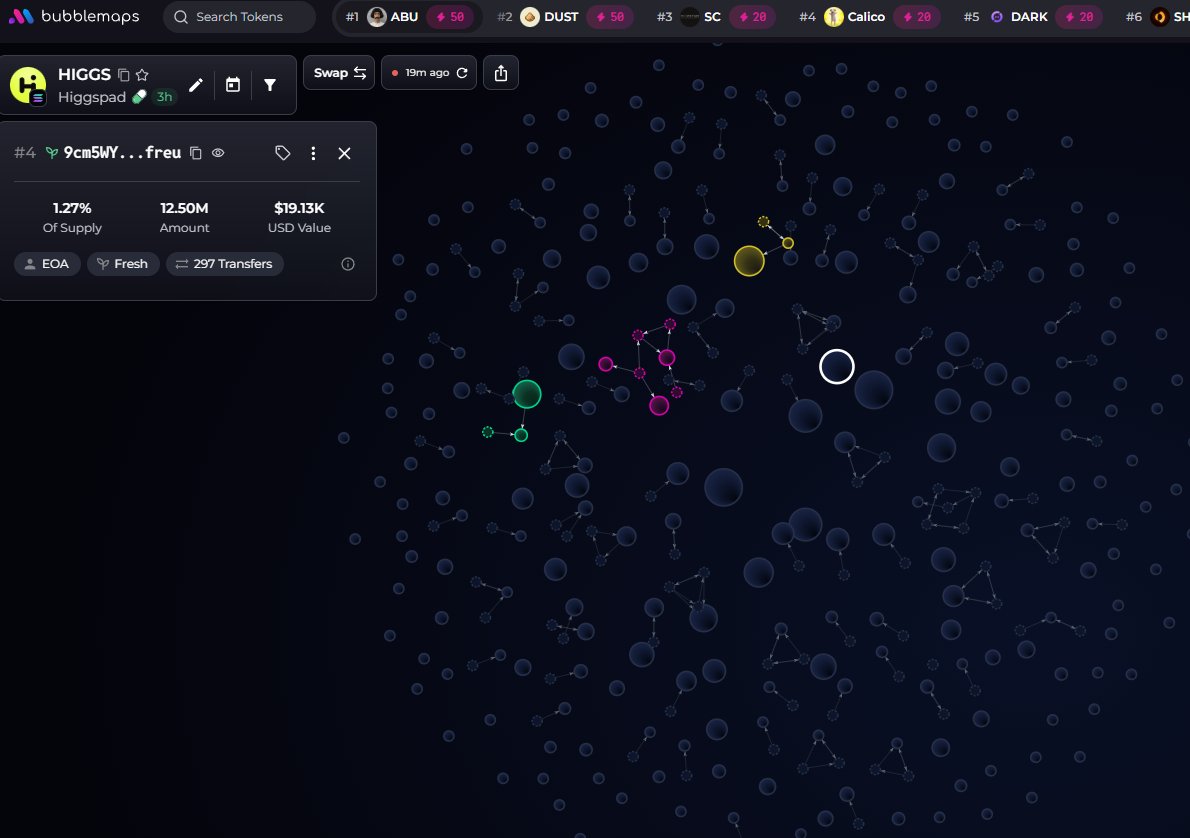This screenshot has width=1190, height=838.
Task: Open the three-dot wallet options menu
Action: coord(313,153)
